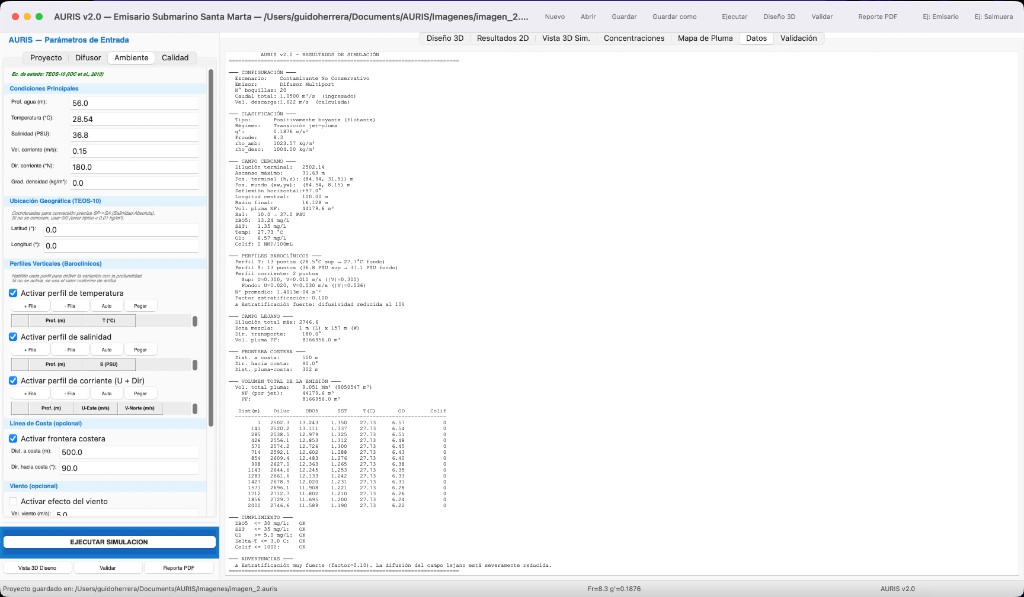Click the Dir. hacia costa input field
The height and width of the screenshot is (597, 1024).
(129, 468)
